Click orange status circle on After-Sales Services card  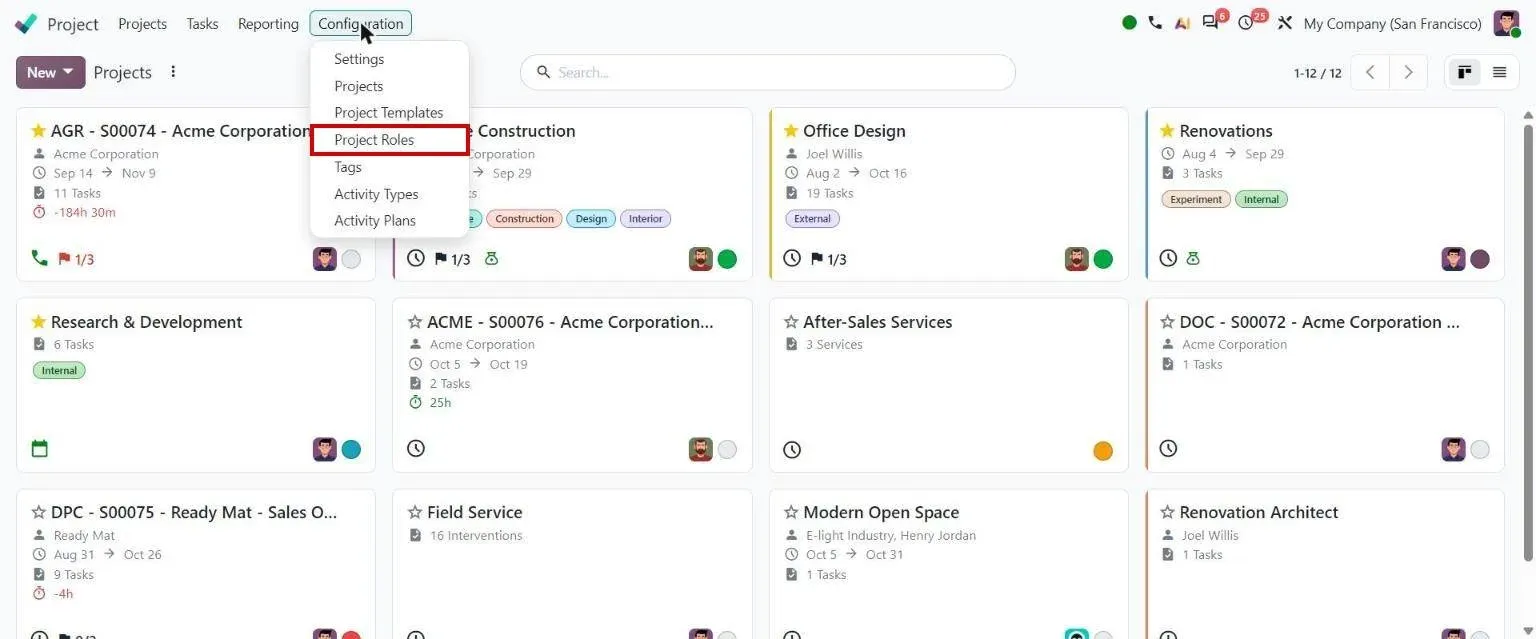point(1103,451)
